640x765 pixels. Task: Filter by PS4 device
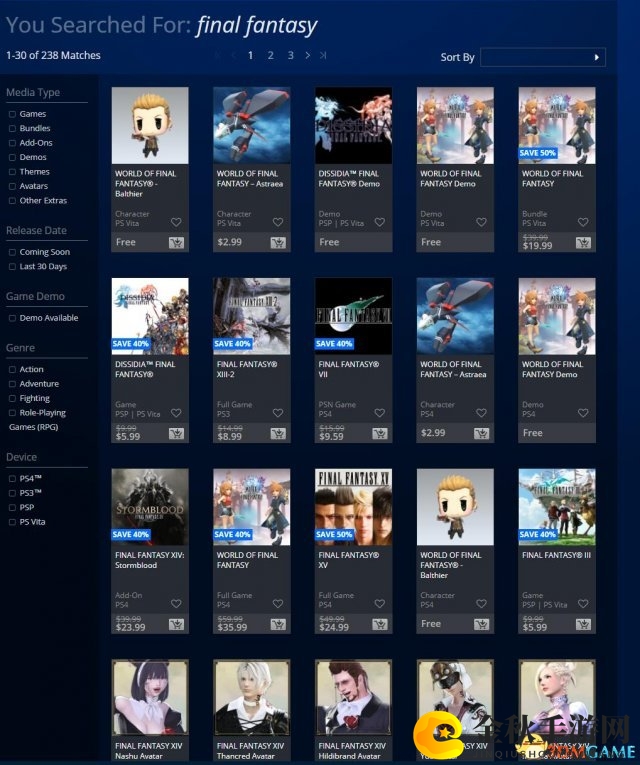click(x=13, y=479)
